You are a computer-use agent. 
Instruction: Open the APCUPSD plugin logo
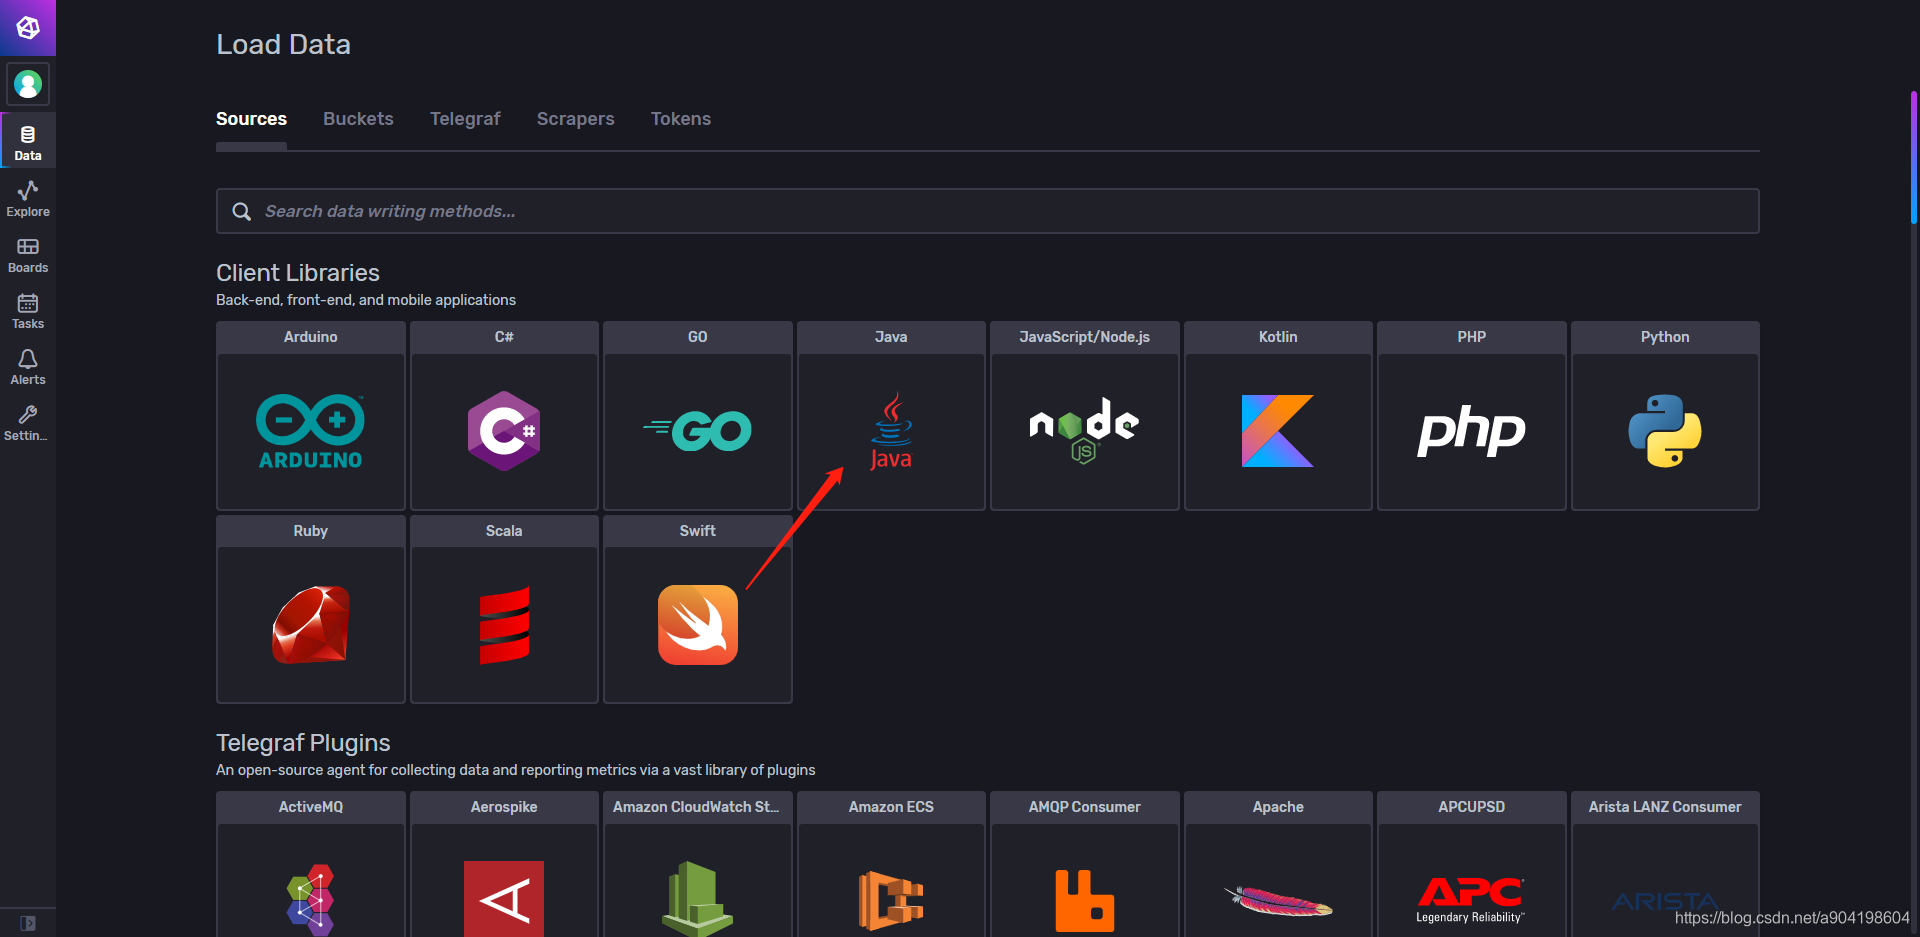click(1472, 899)
